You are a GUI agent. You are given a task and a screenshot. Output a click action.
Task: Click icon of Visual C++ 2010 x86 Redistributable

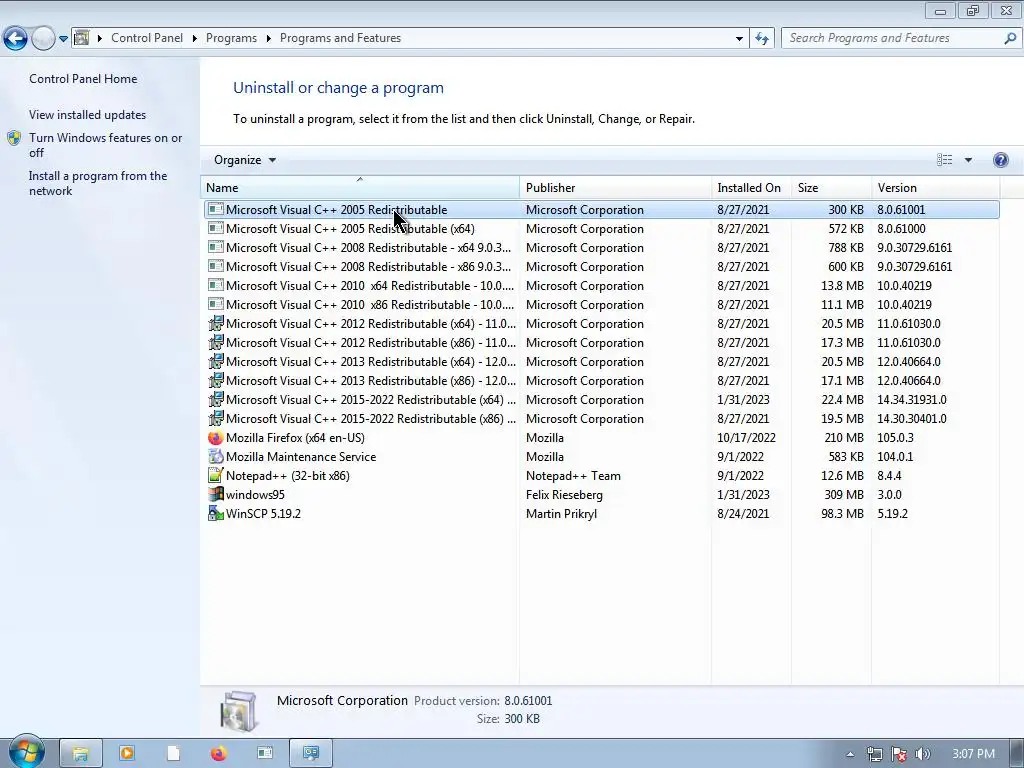pyautogui.click(x=216, y=304)
